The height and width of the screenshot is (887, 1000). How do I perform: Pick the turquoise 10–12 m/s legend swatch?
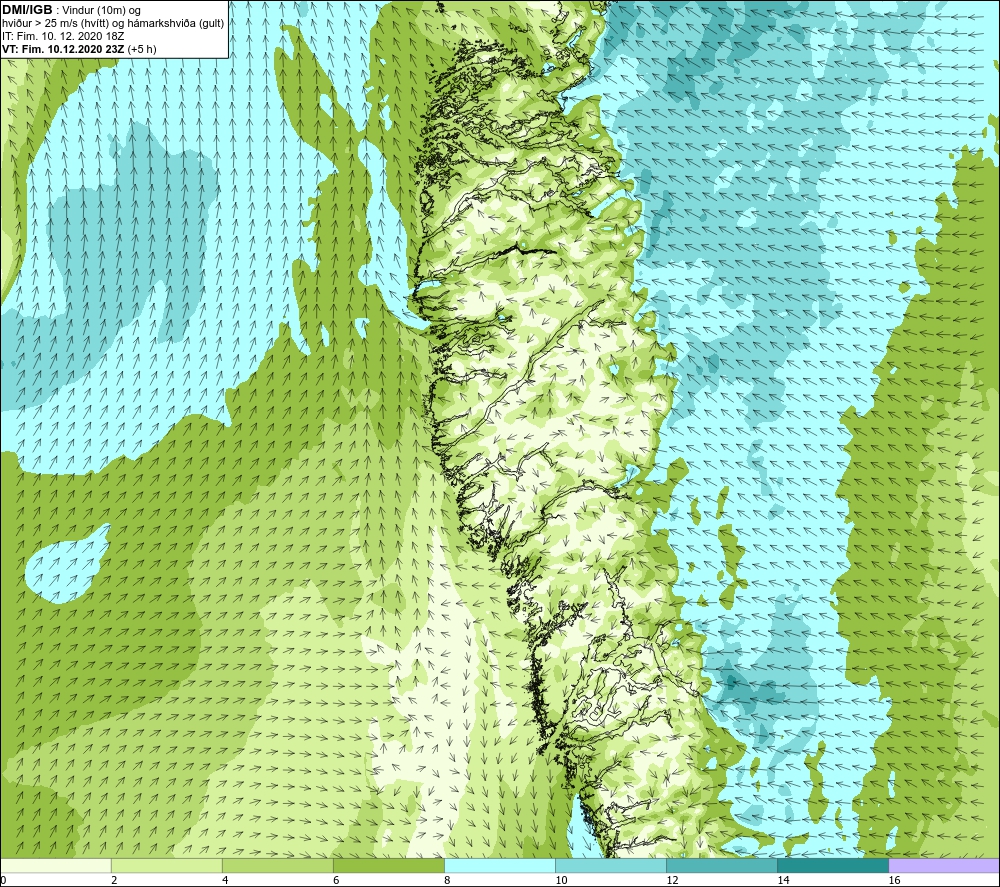tap(611, 865)
